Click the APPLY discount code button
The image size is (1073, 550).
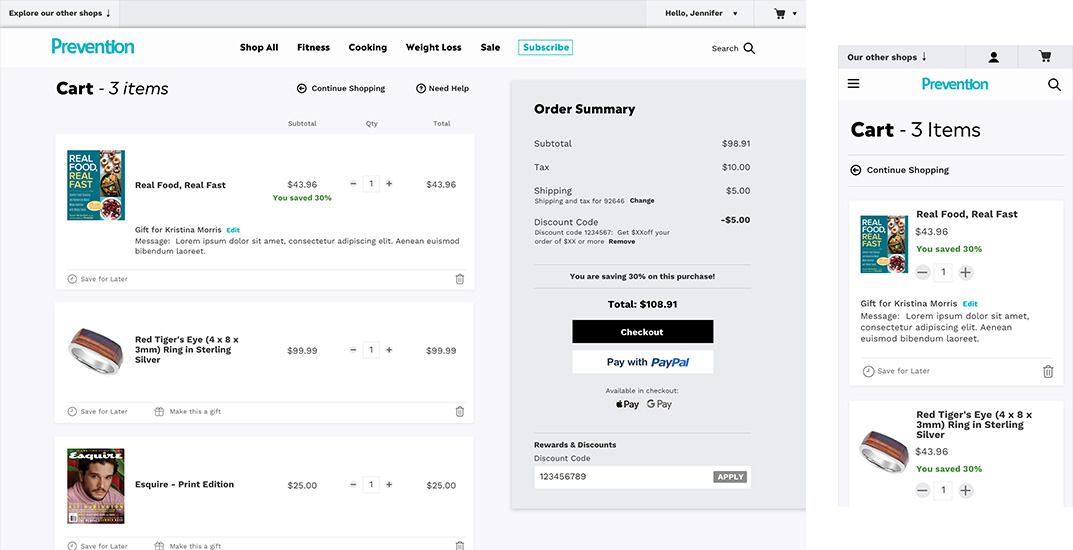pyautogui.click(x=730, y=477)
